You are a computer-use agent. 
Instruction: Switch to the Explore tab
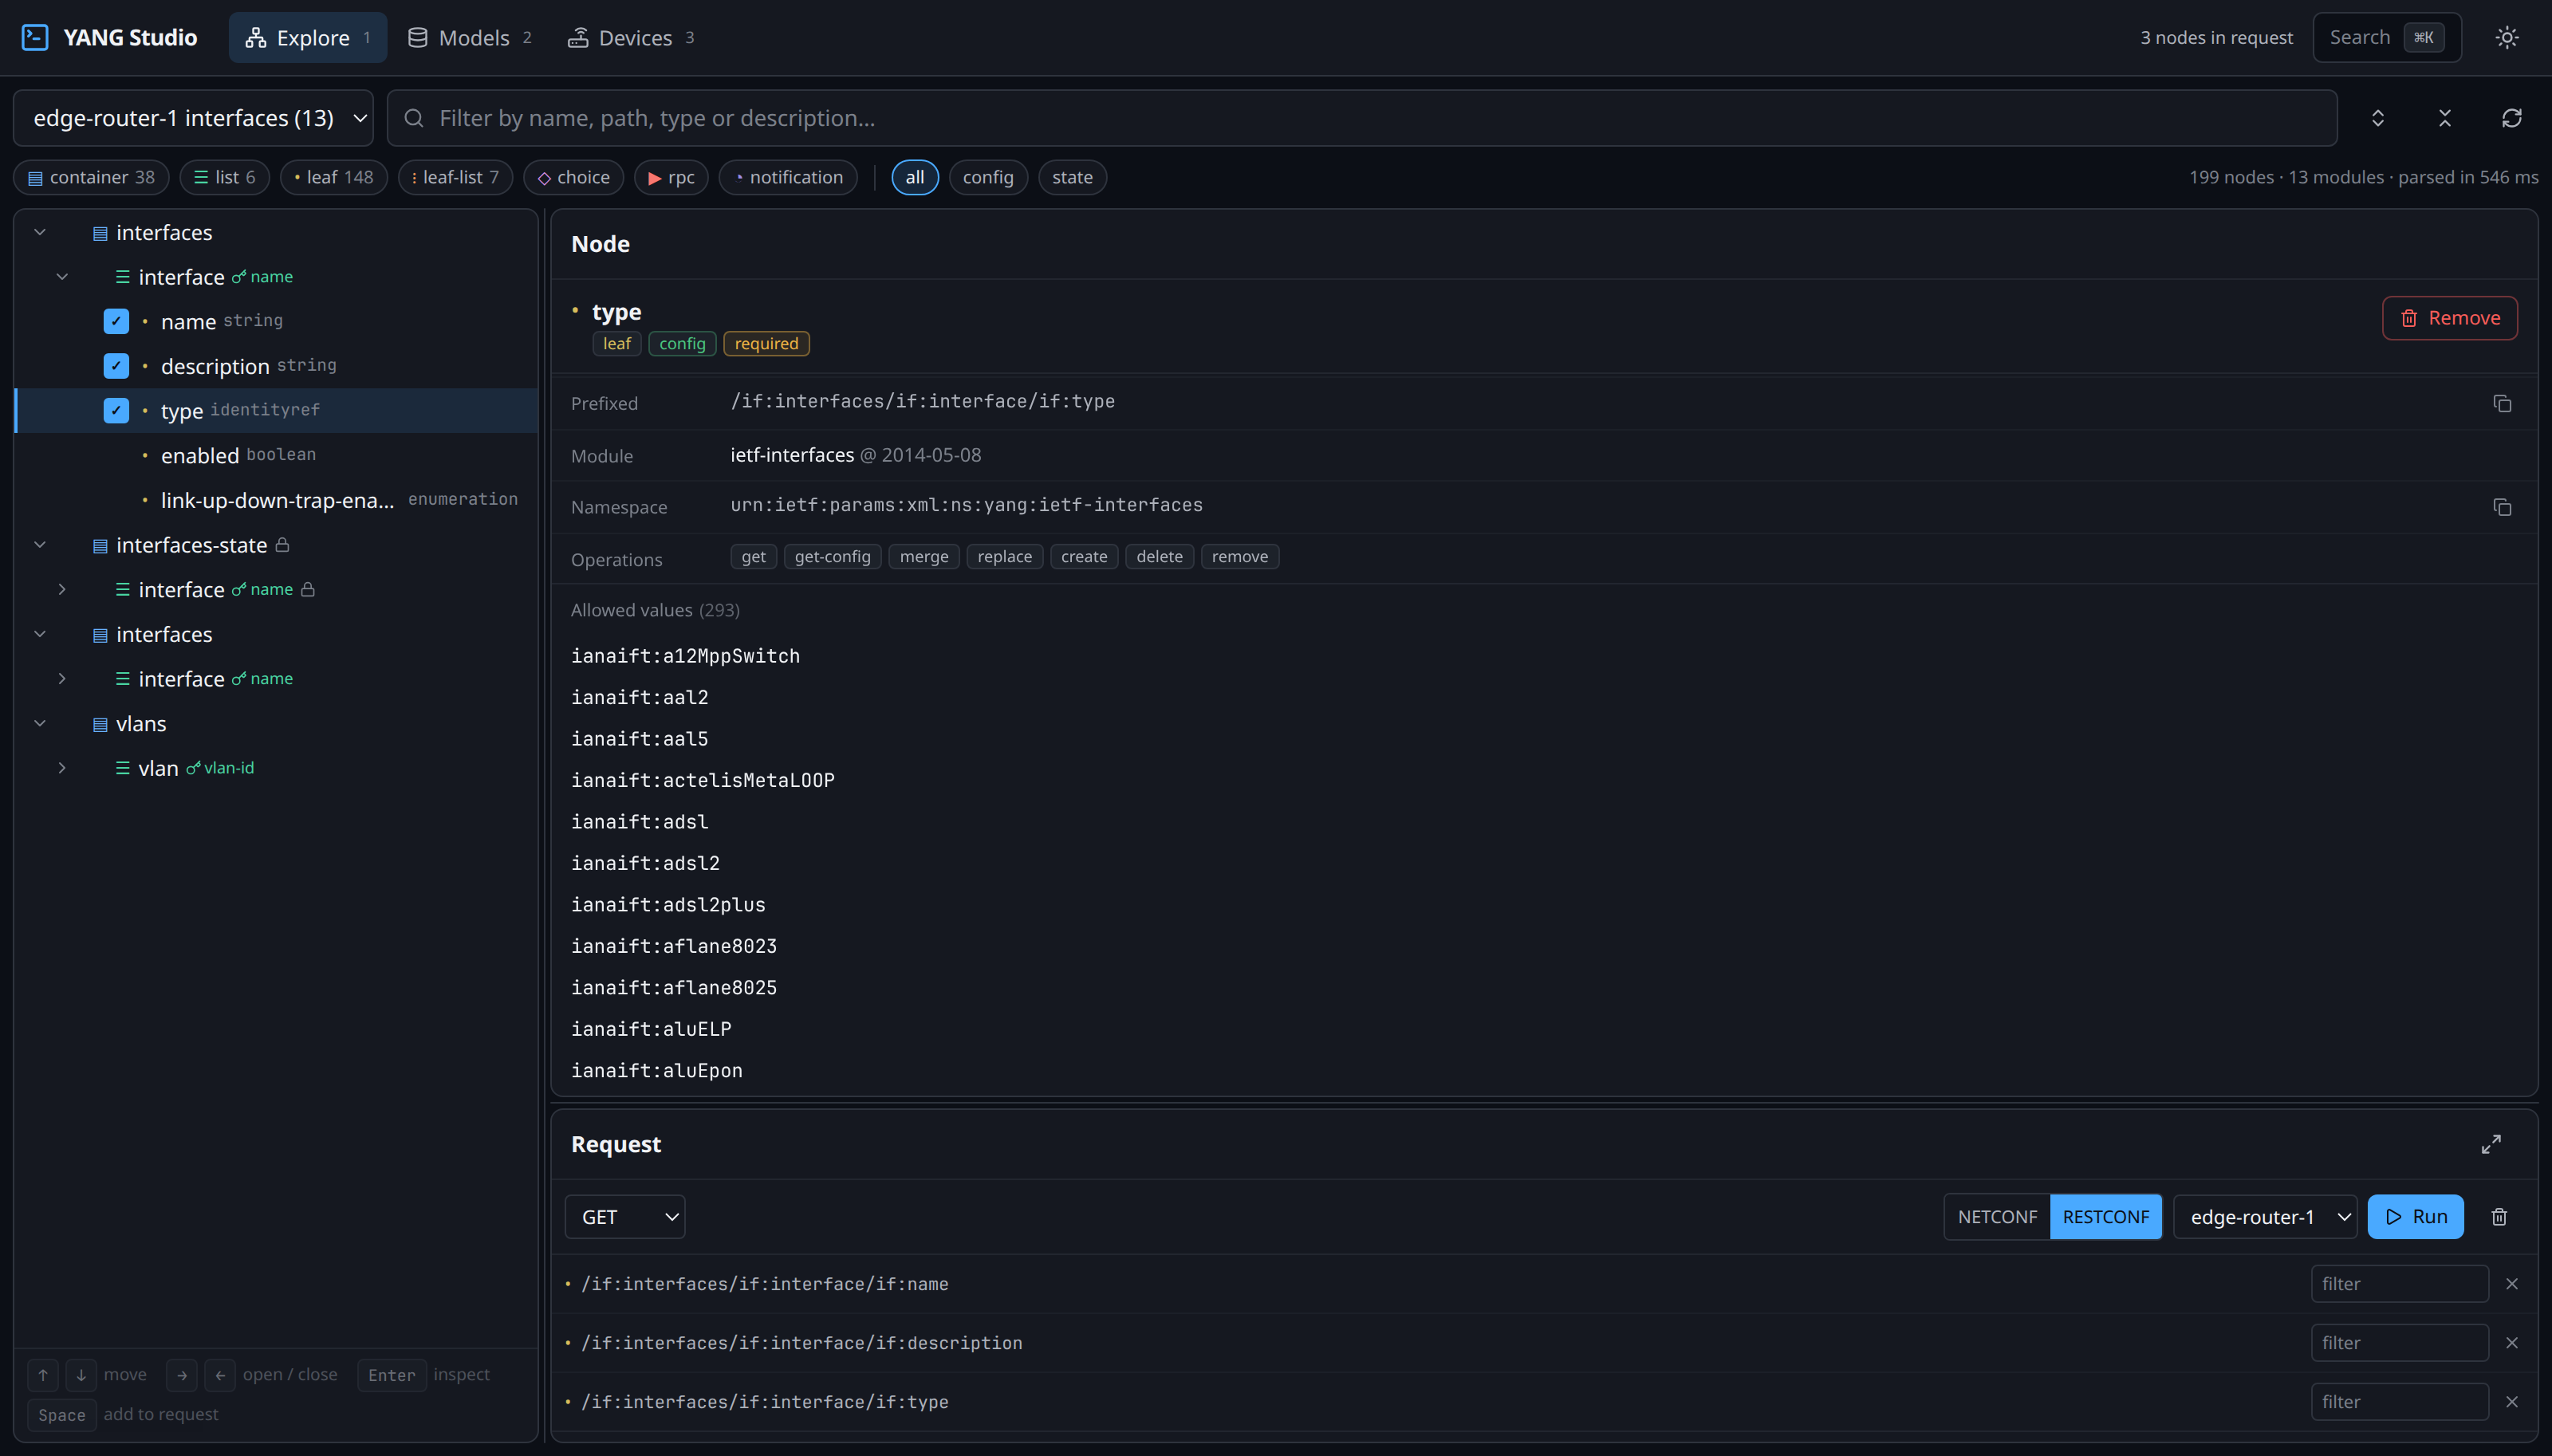click(x=308, y=38)
